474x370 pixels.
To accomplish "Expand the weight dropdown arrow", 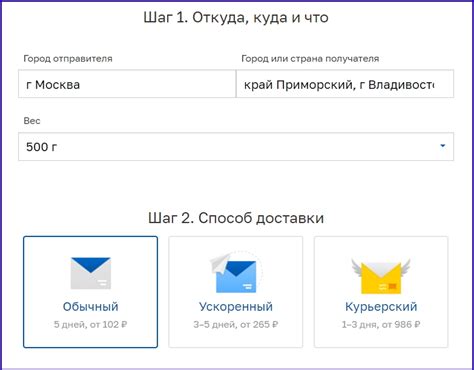I will click(443, 146).
